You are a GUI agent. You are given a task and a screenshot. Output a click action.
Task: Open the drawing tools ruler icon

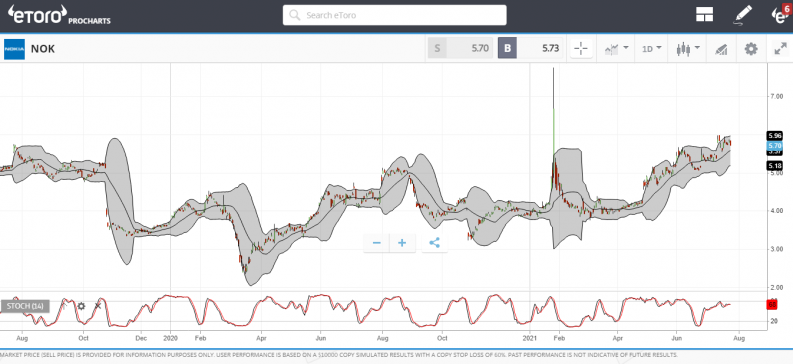[721, 49]
